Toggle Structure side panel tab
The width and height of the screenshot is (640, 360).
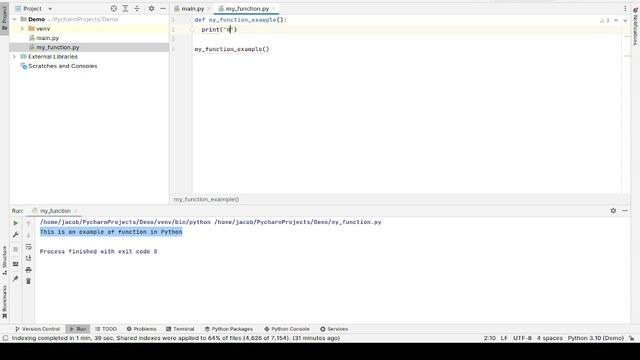4,260
